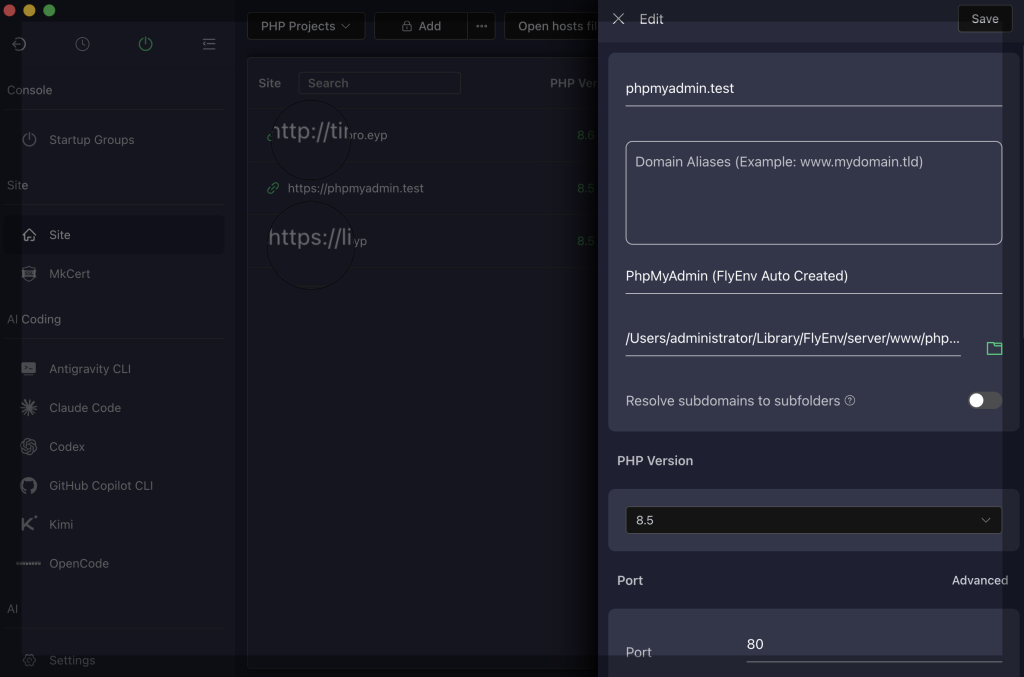Viewport: 1024px width, 677px height.
Task: Toggle Resolve subdomains to subfolders switch
Action: (x=985, y=401)
